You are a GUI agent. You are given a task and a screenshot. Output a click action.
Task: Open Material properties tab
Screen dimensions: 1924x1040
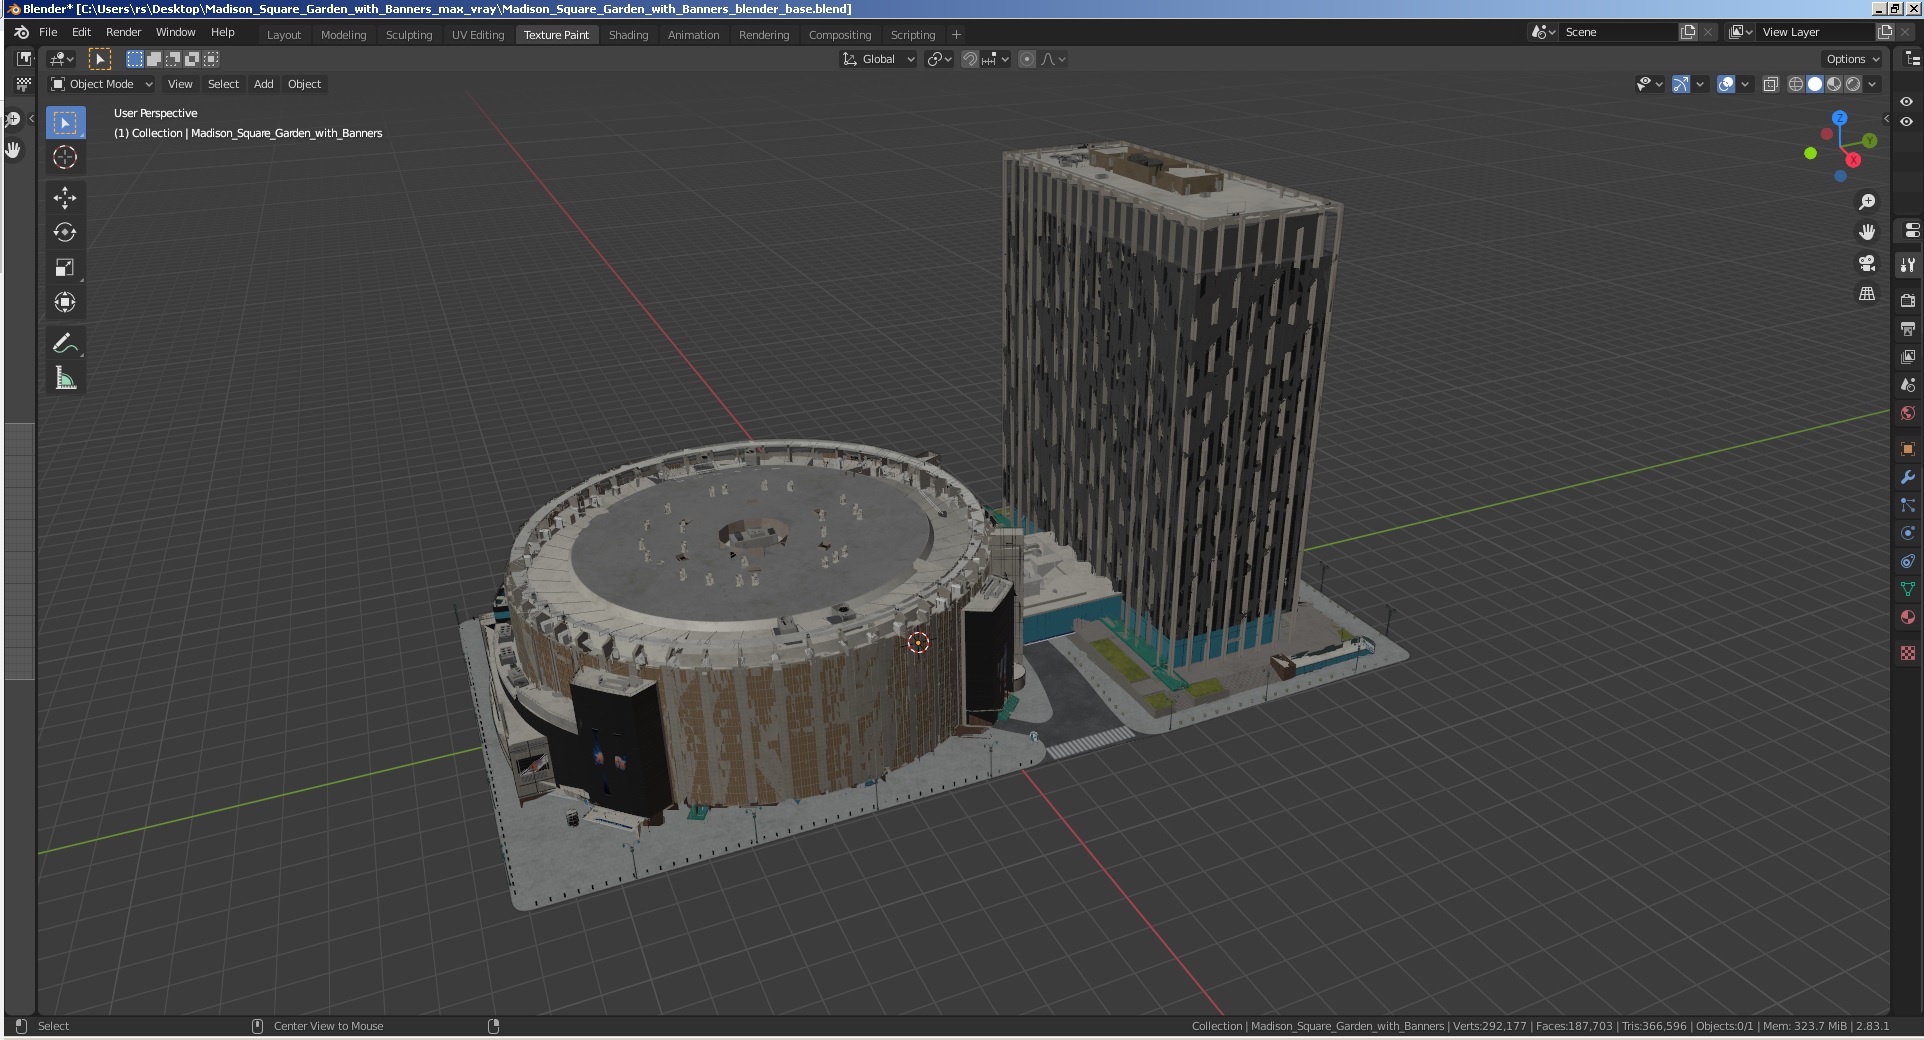(x=1908, y=617)
